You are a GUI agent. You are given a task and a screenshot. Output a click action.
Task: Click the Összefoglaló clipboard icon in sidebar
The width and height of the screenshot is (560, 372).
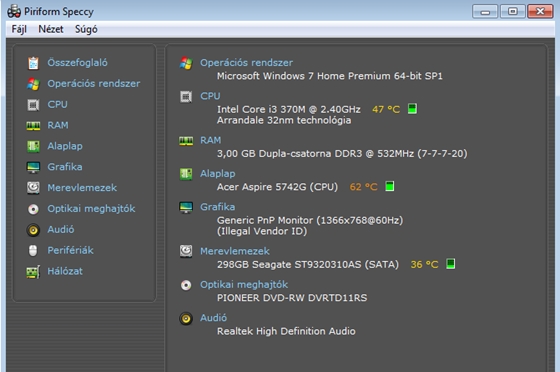tap(33, 63)
